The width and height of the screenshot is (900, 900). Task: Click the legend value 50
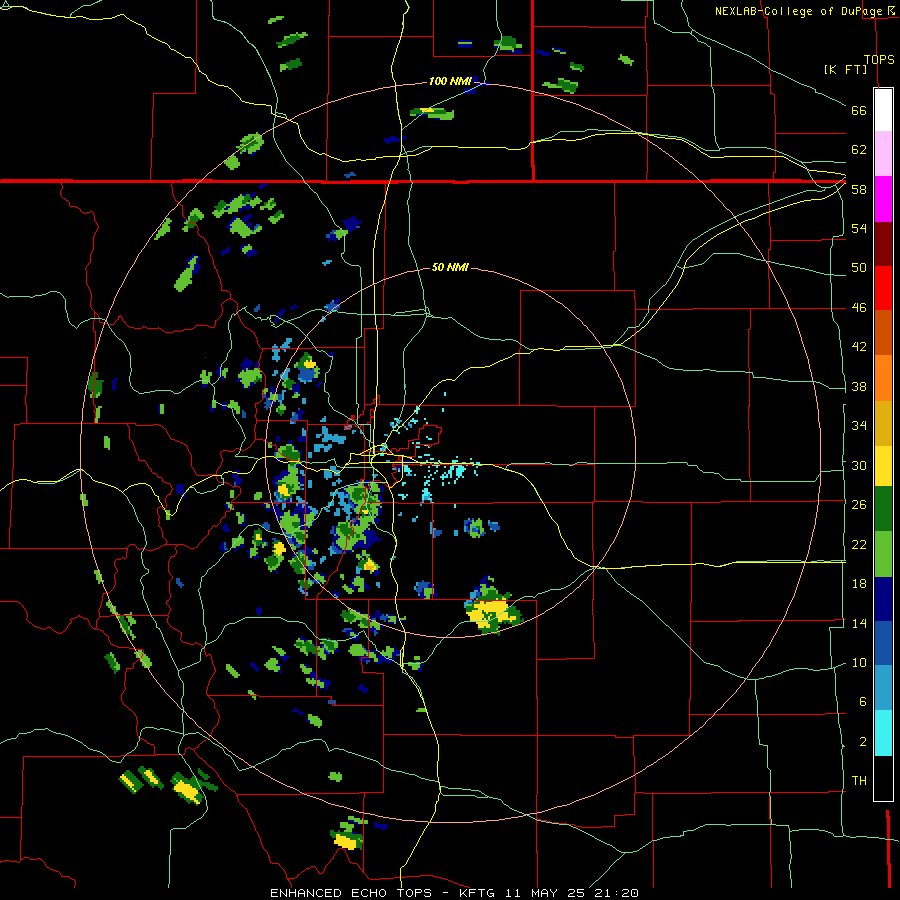859,268
